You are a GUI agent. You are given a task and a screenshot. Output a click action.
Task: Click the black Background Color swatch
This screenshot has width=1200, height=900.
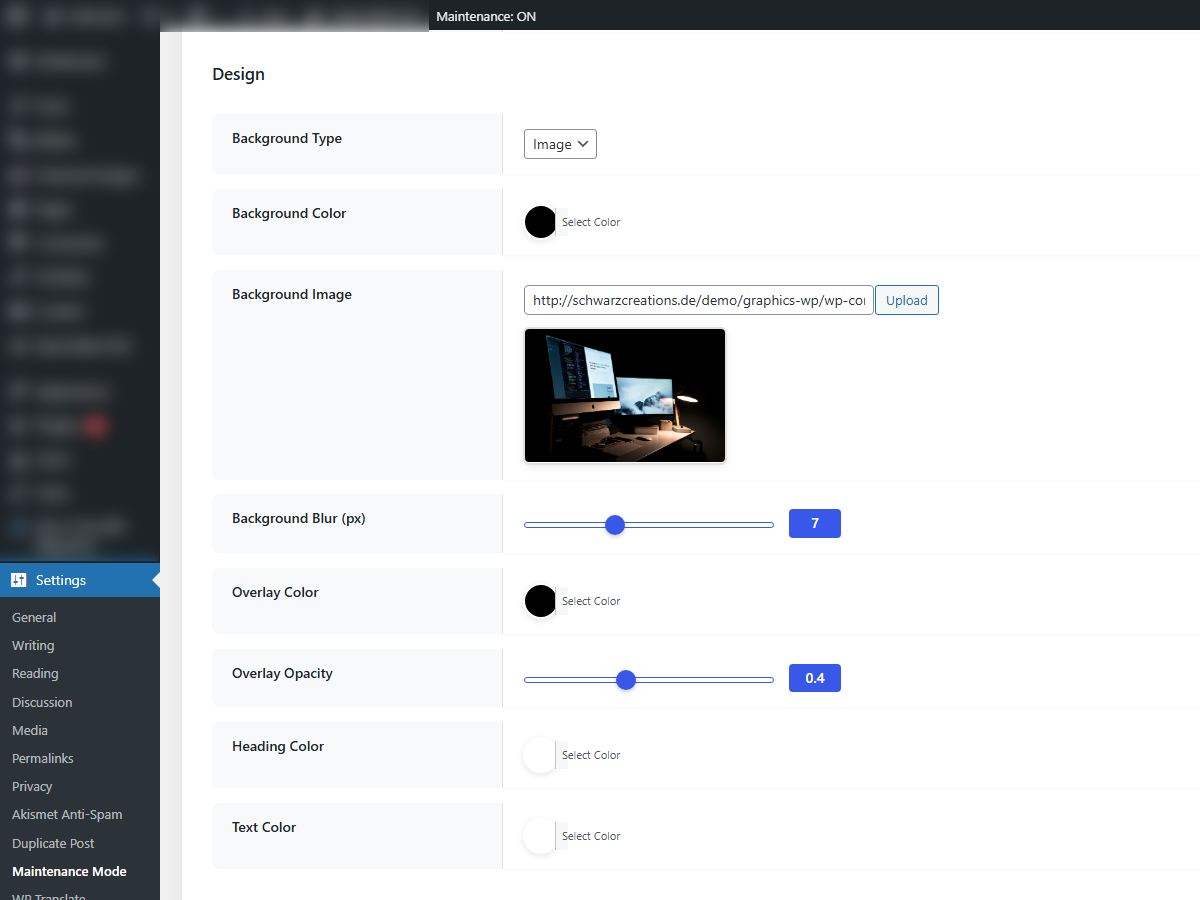tap(540, 222)
